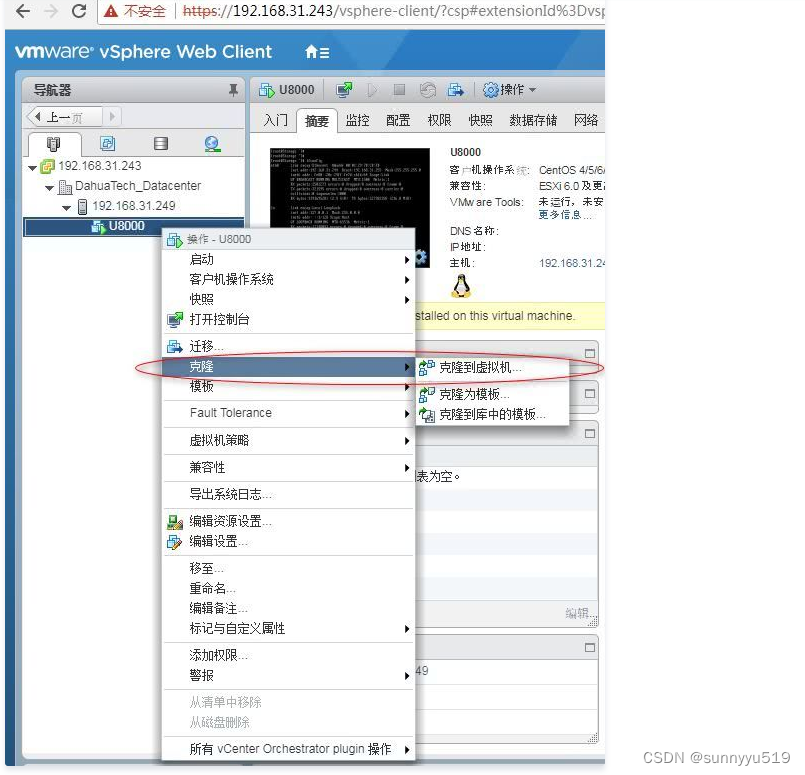Screen dimensions: 805x775
Task: Choose 克隆到库中的模板 in submenu
Action: pos(492,415)
